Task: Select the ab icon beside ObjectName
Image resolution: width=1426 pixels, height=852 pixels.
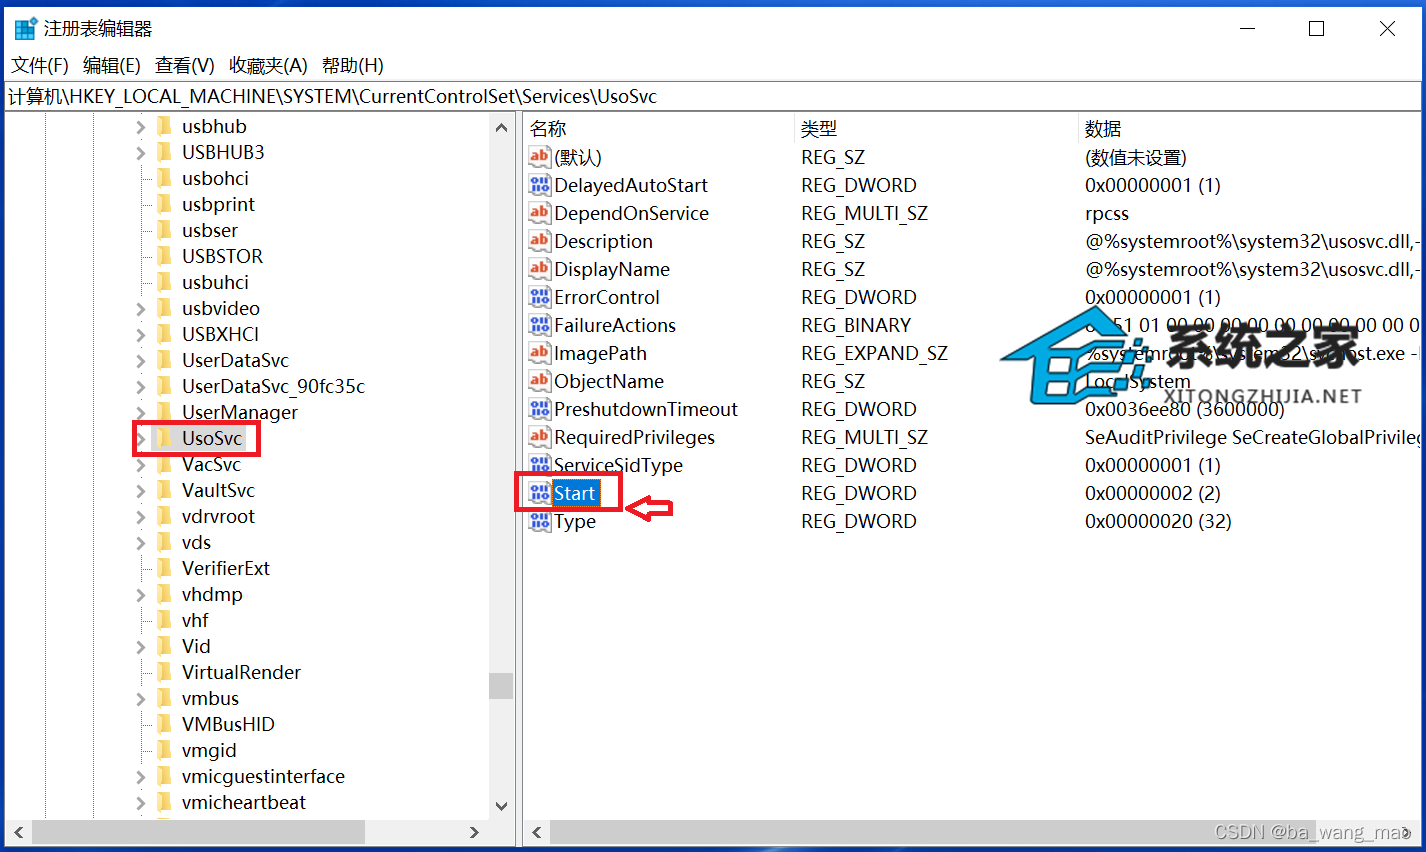Action: click(539, 381)
